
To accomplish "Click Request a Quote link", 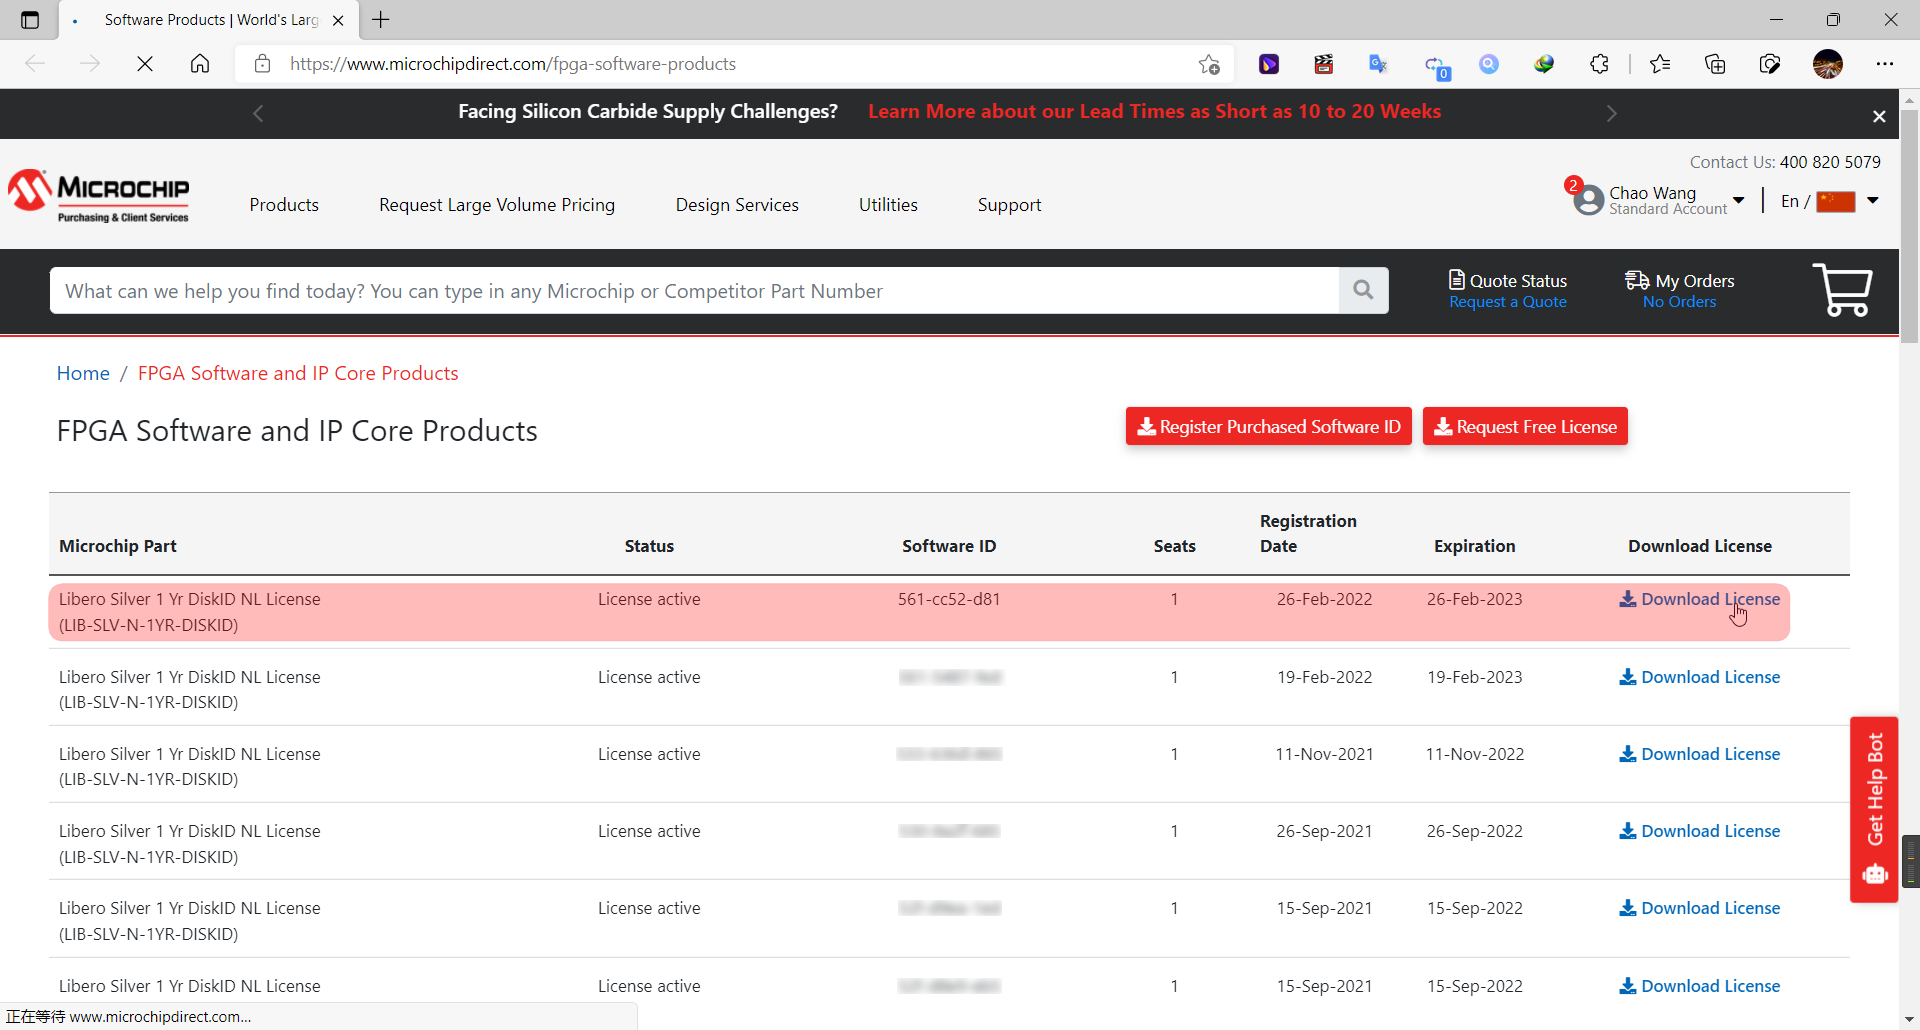I will tap(1508, 302).
